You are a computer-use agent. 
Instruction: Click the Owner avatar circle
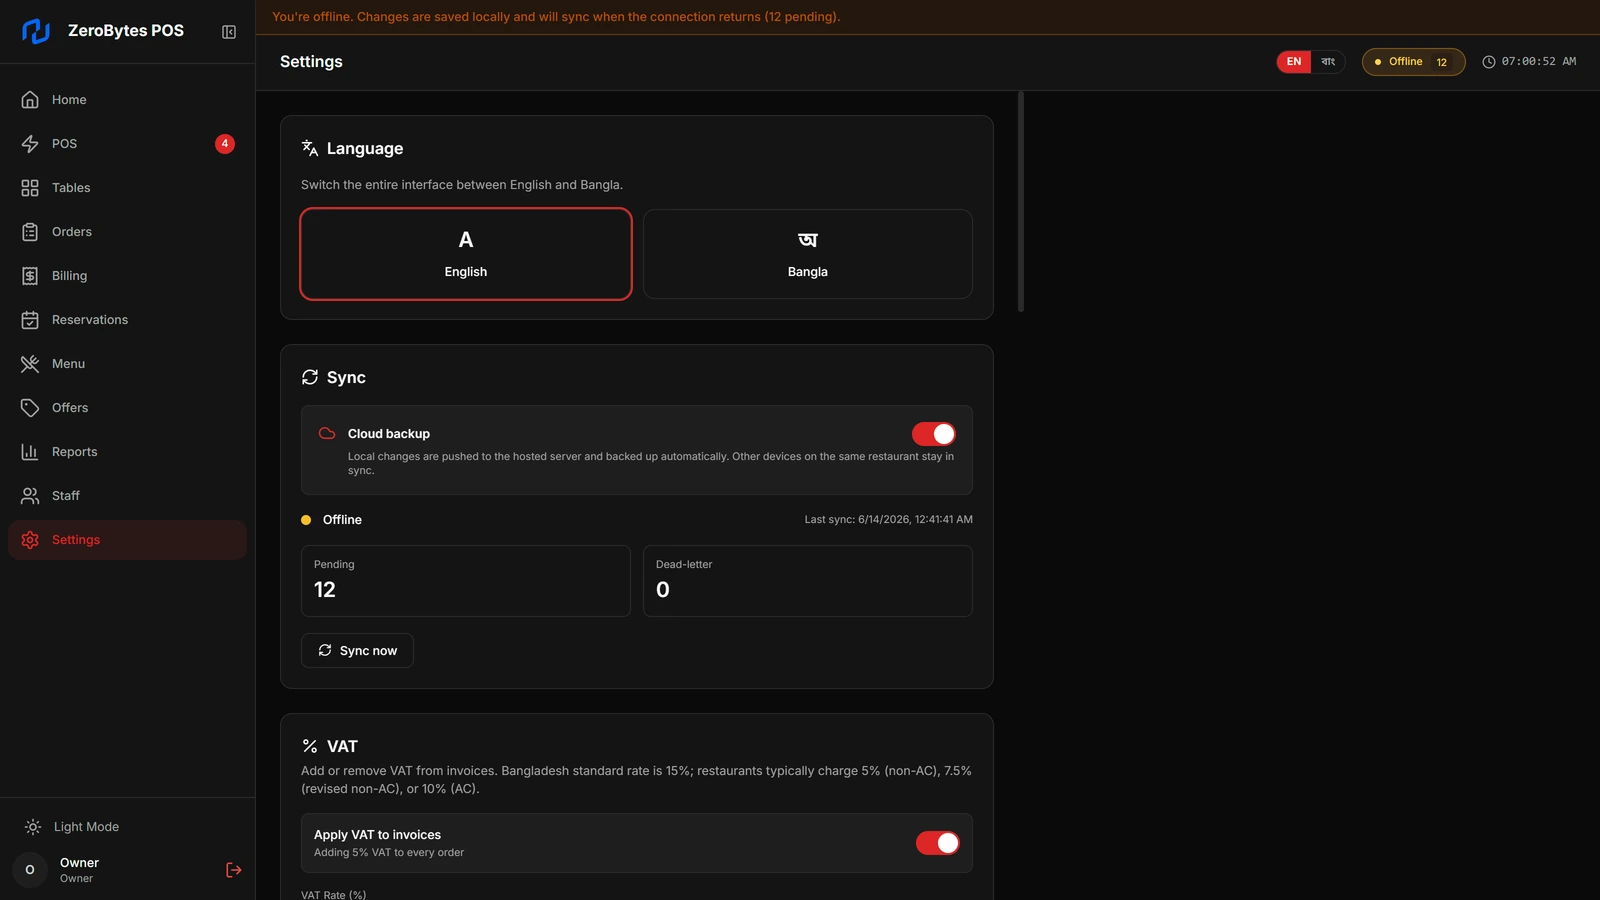pos(30,870)
